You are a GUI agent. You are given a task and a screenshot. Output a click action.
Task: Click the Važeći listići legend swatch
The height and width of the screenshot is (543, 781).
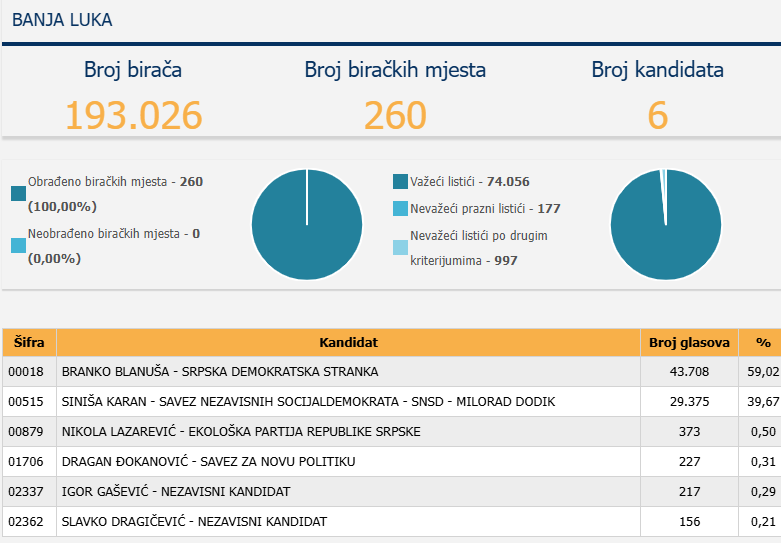pos(400,181)
